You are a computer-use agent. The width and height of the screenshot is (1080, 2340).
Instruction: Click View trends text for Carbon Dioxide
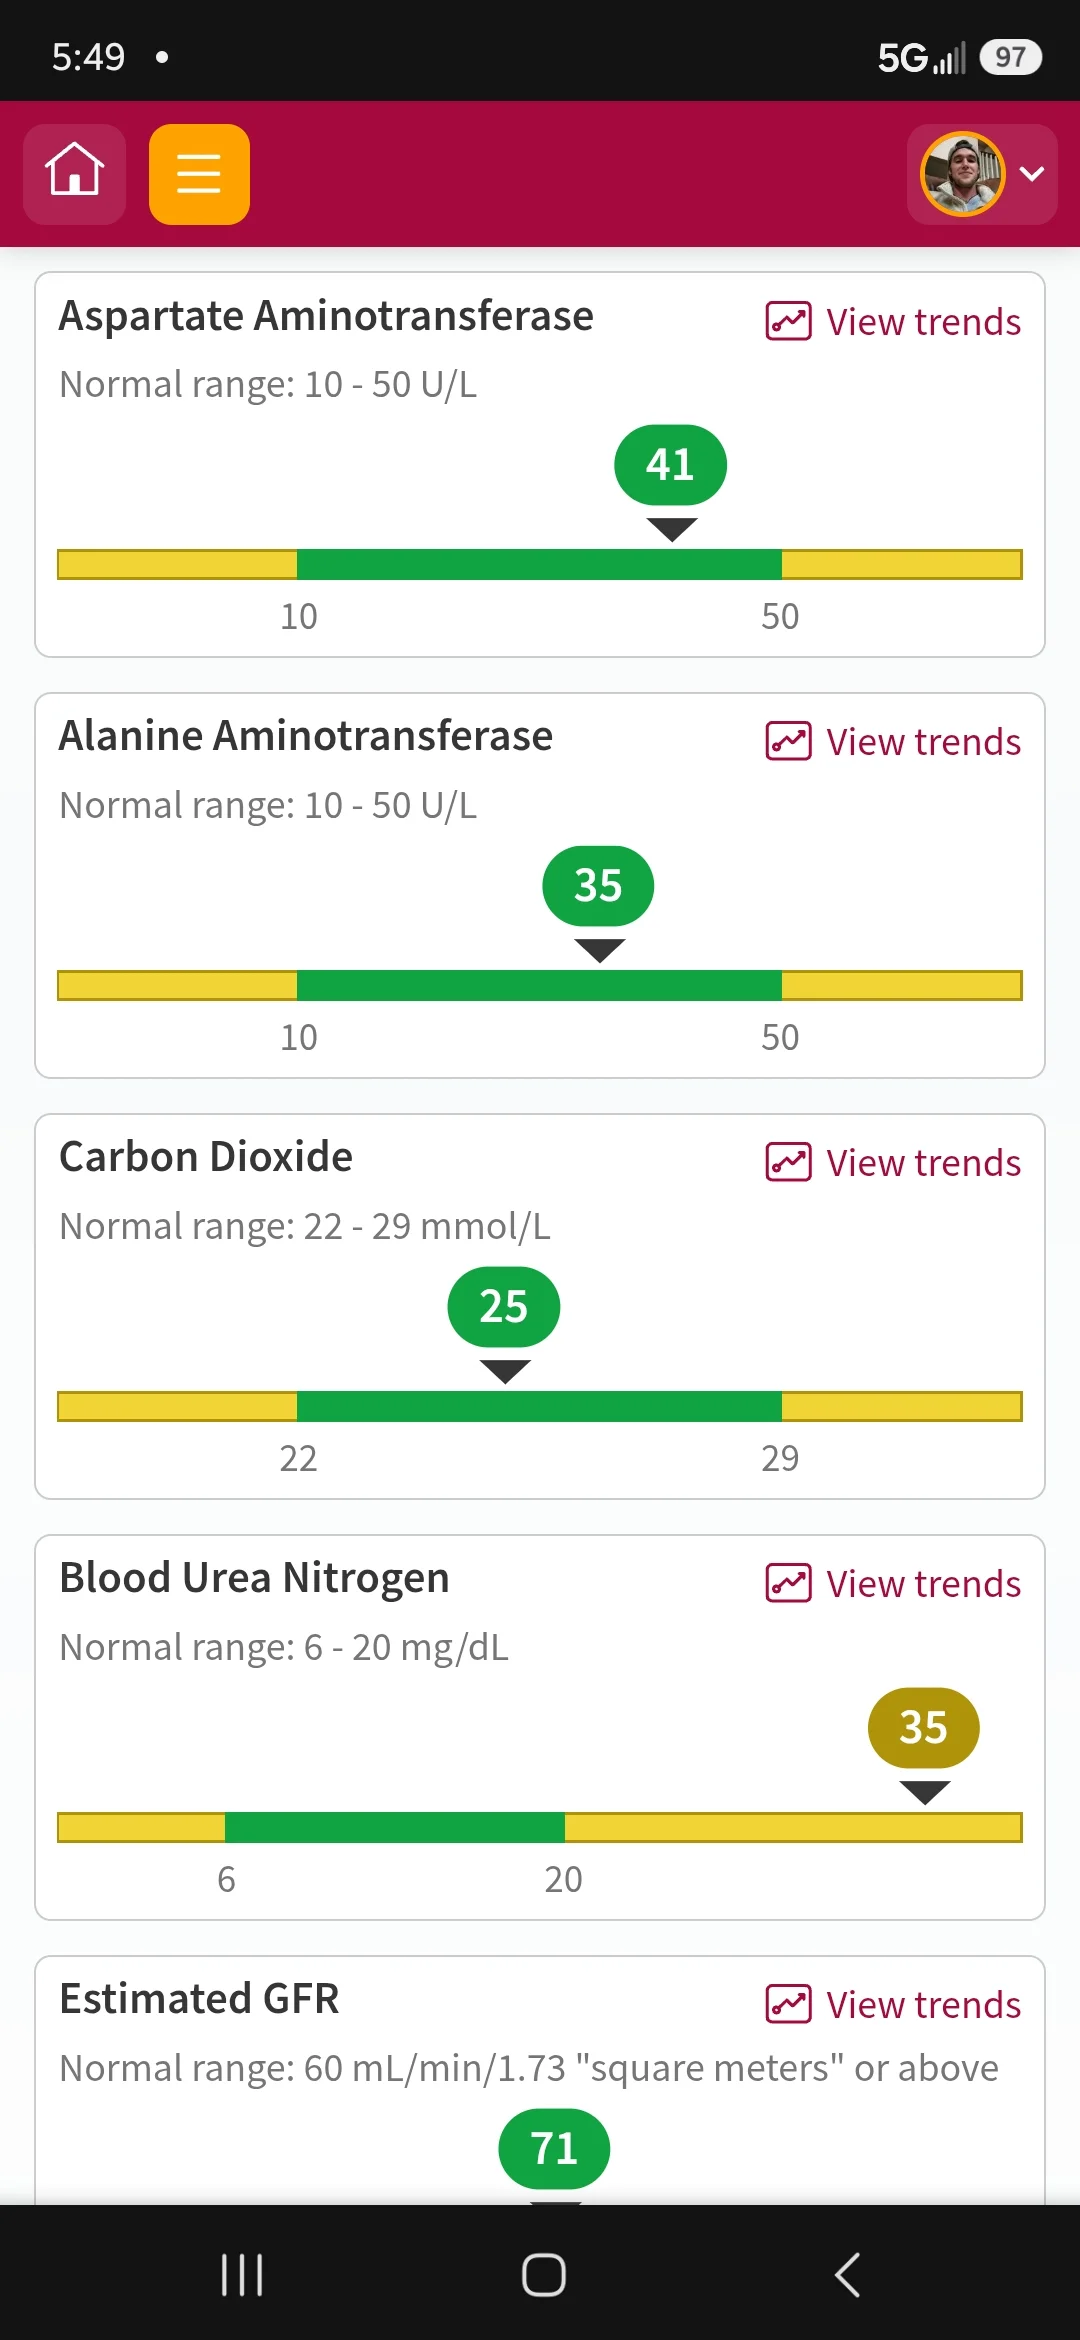[x=924, y=1163]
